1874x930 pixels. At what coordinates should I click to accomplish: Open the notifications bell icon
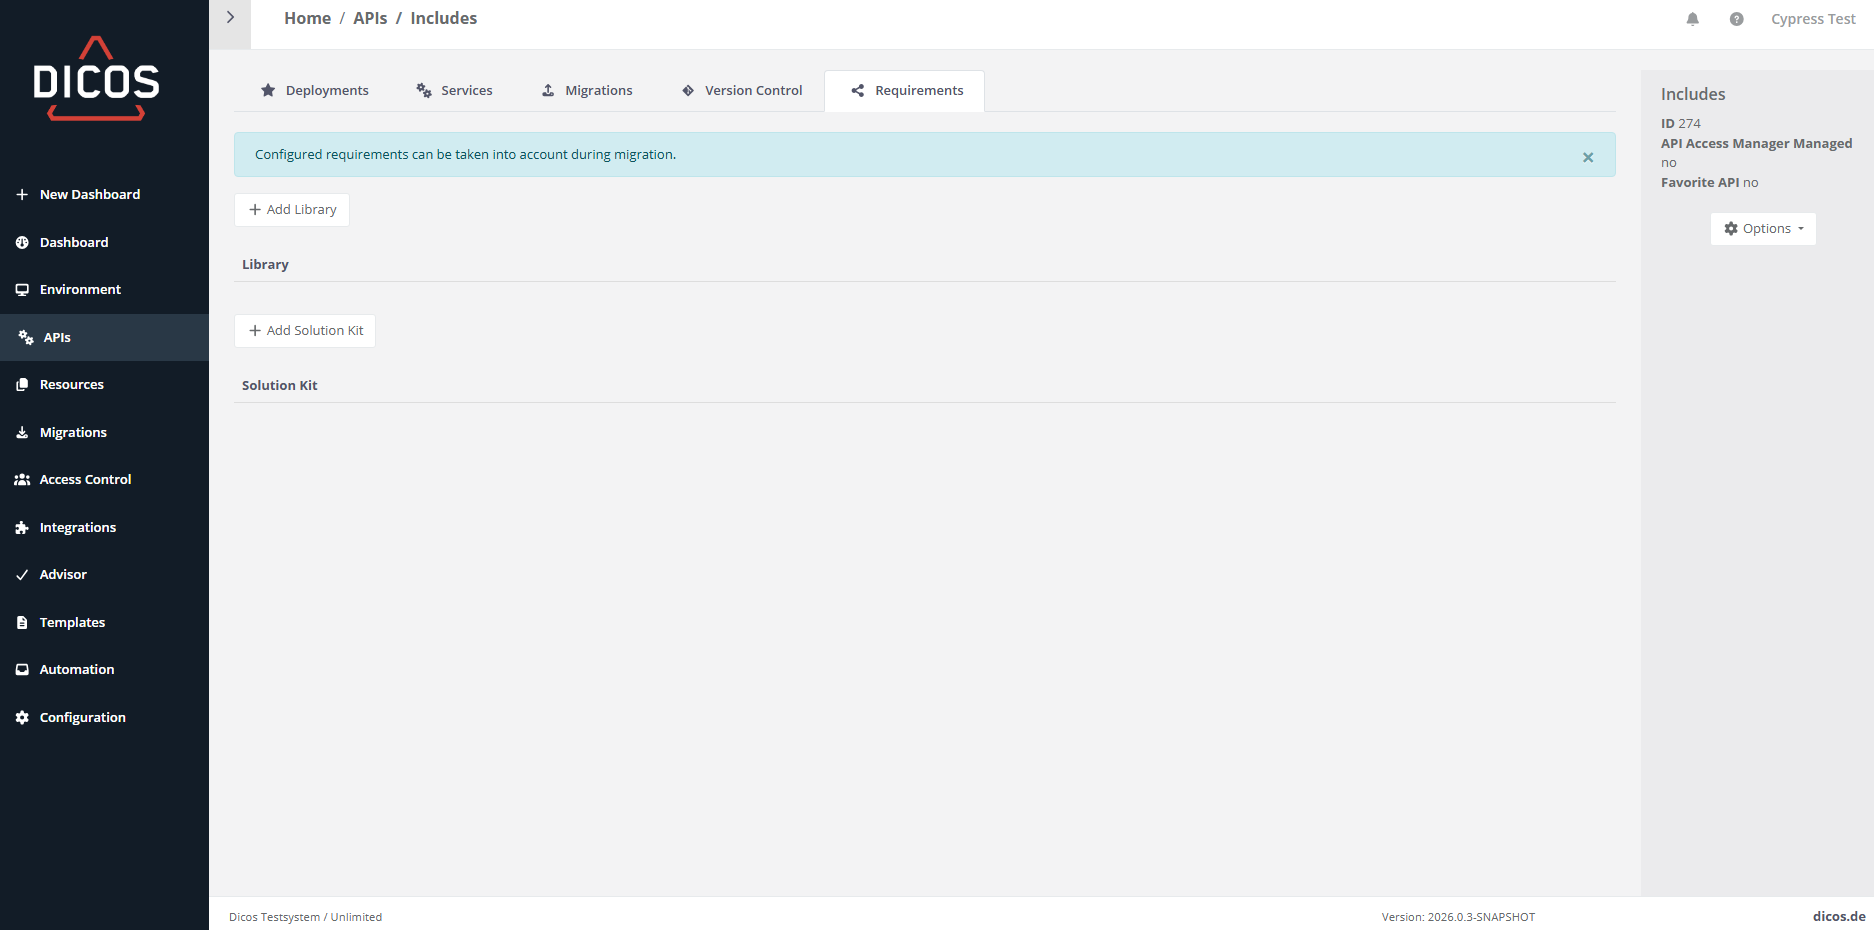coord(1692,19)
